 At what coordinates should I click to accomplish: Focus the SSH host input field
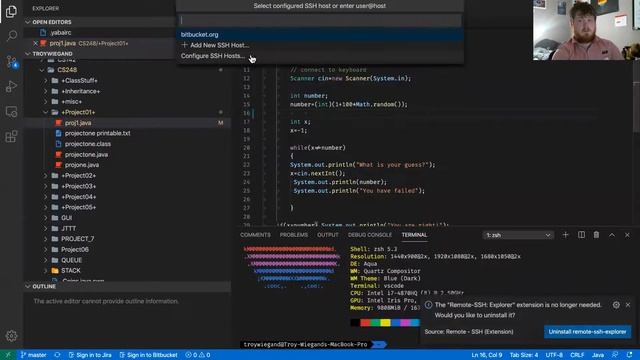(x=320, y=20)
